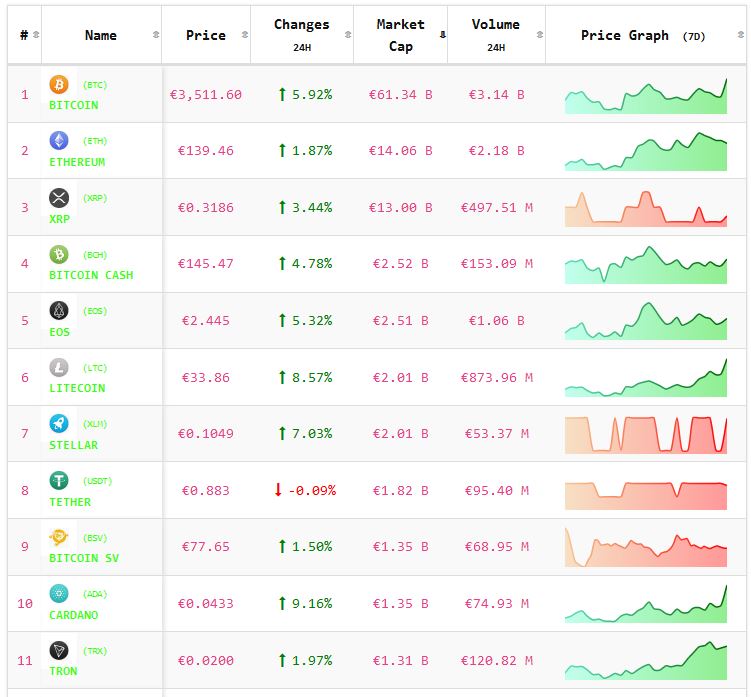Click Bitcoin's 7-day price graph
This screenshot has width=751, height=697.
coord(646,95)
